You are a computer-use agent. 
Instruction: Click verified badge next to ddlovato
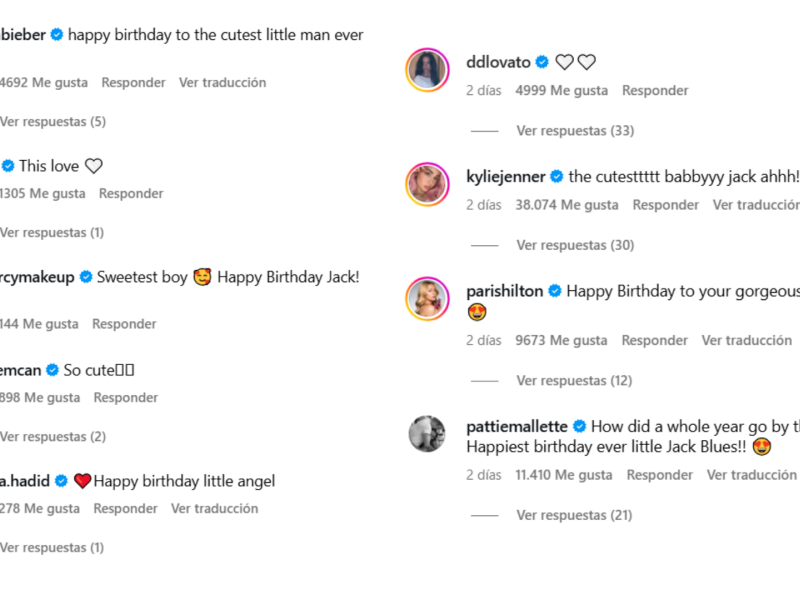coord(542,62)
